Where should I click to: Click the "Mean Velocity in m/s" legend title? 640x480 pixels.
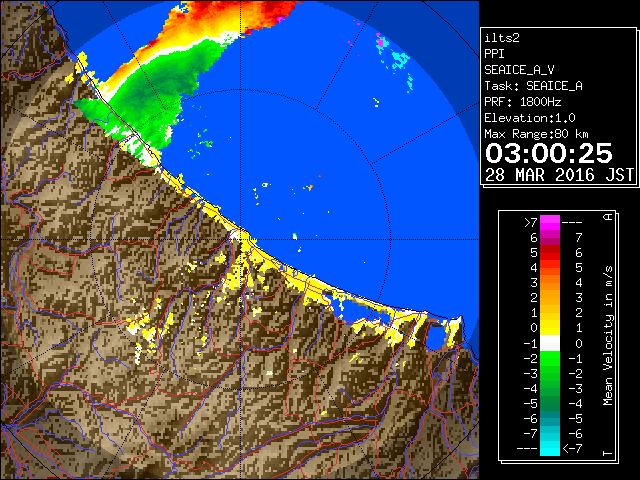608,336
